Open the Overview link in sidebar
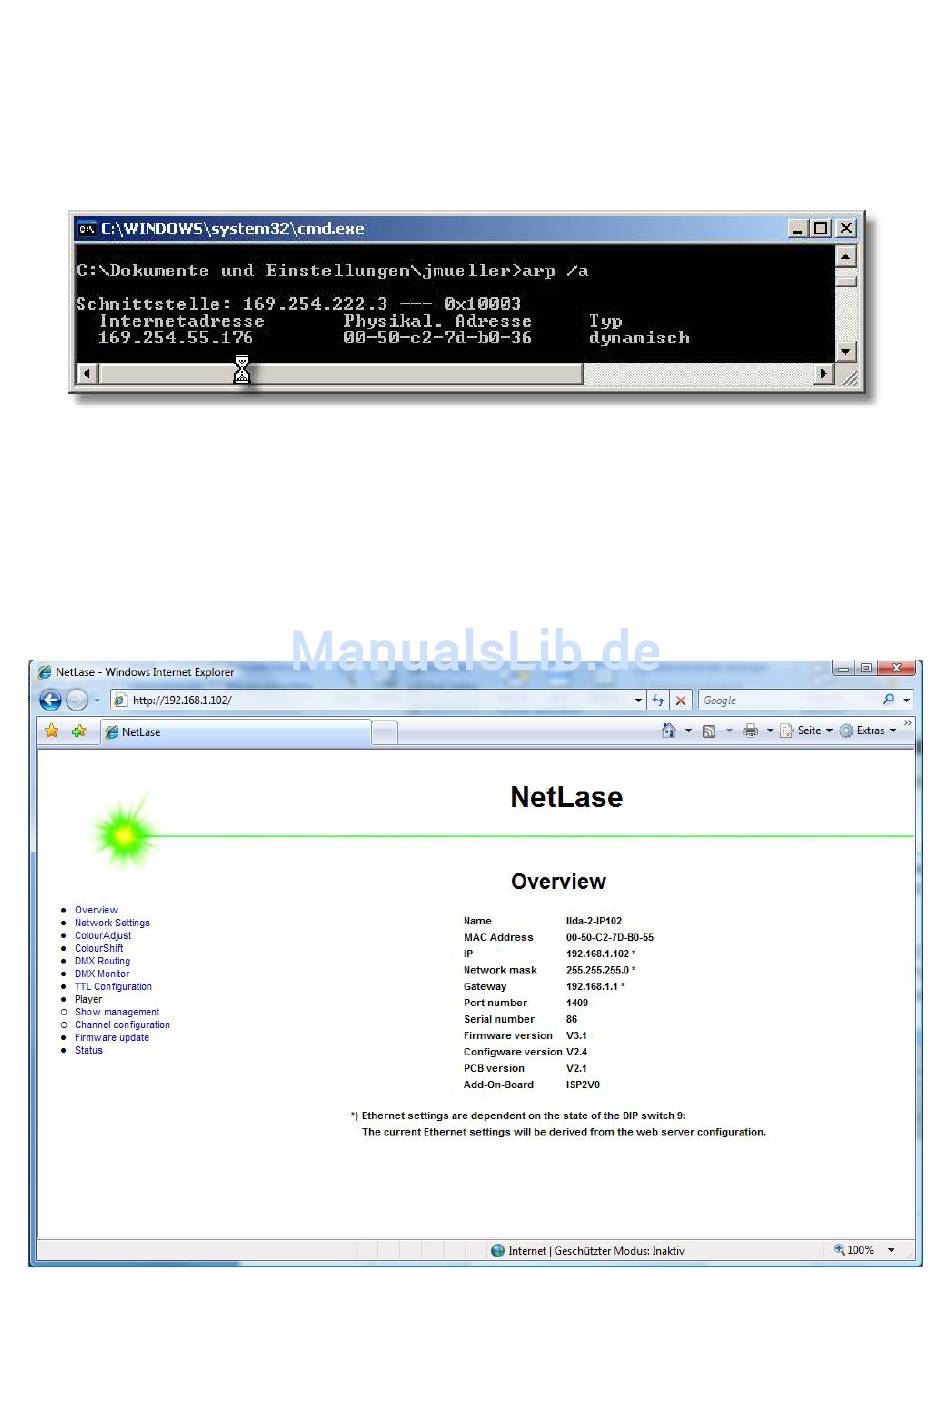Viewport: 950px width, 1409px height. pos(96,910)
